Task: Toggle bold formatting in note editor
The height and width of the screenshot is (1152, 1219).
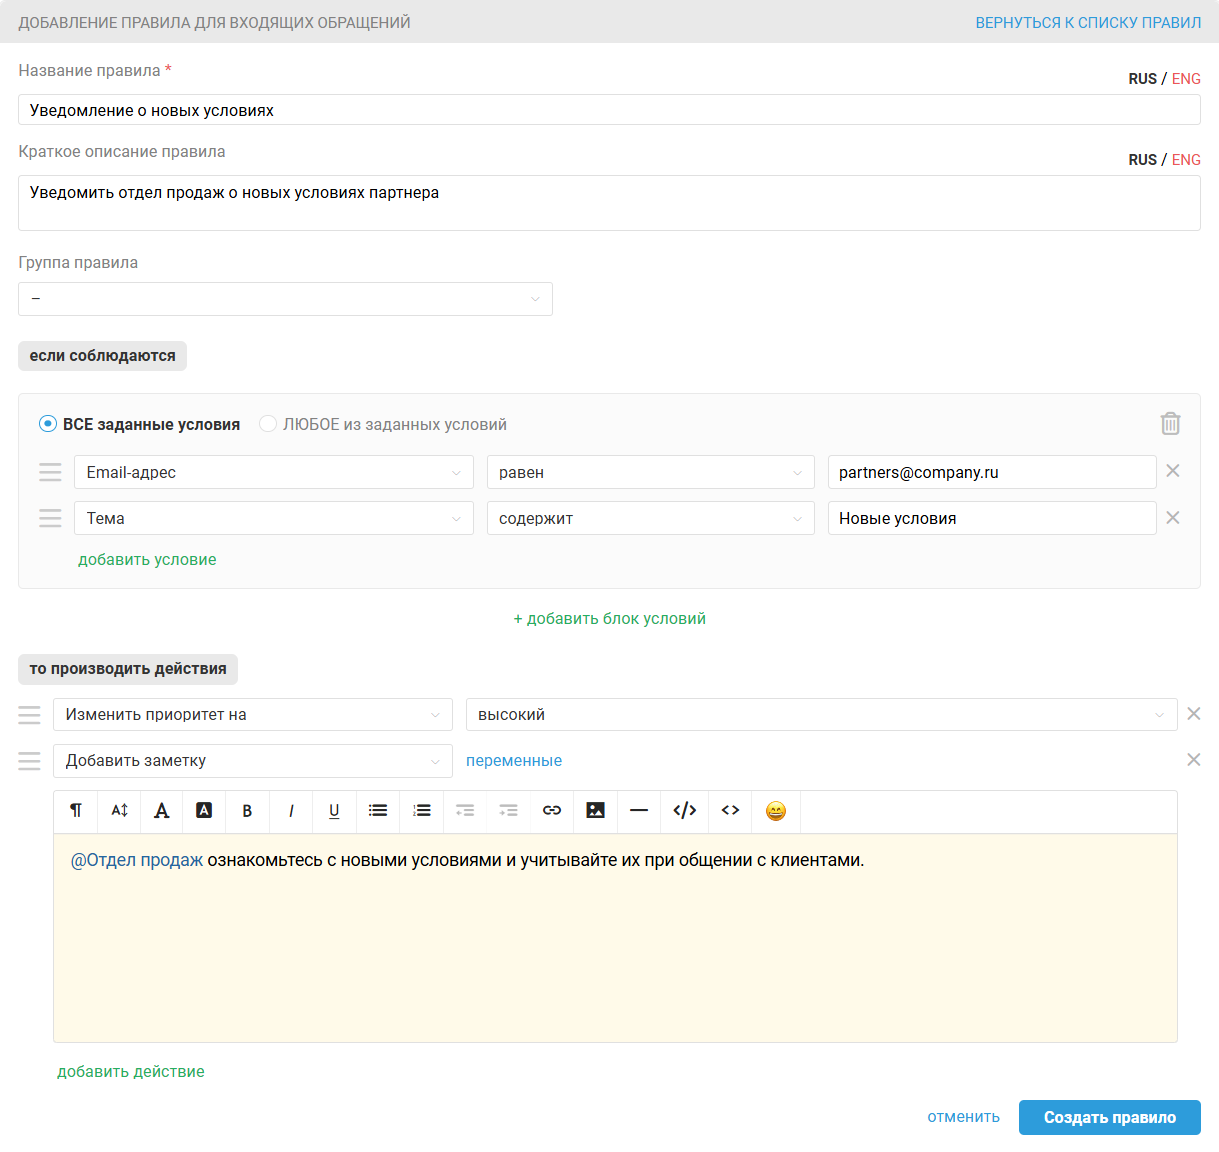Action: point(247,811)
